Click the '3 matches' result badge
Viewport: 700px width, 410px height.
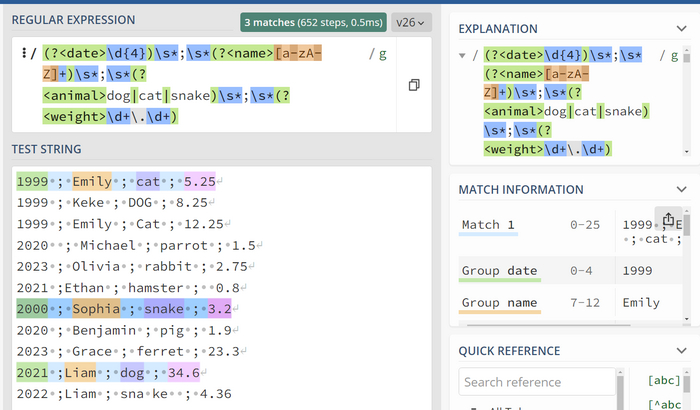(x=312, y=21)
